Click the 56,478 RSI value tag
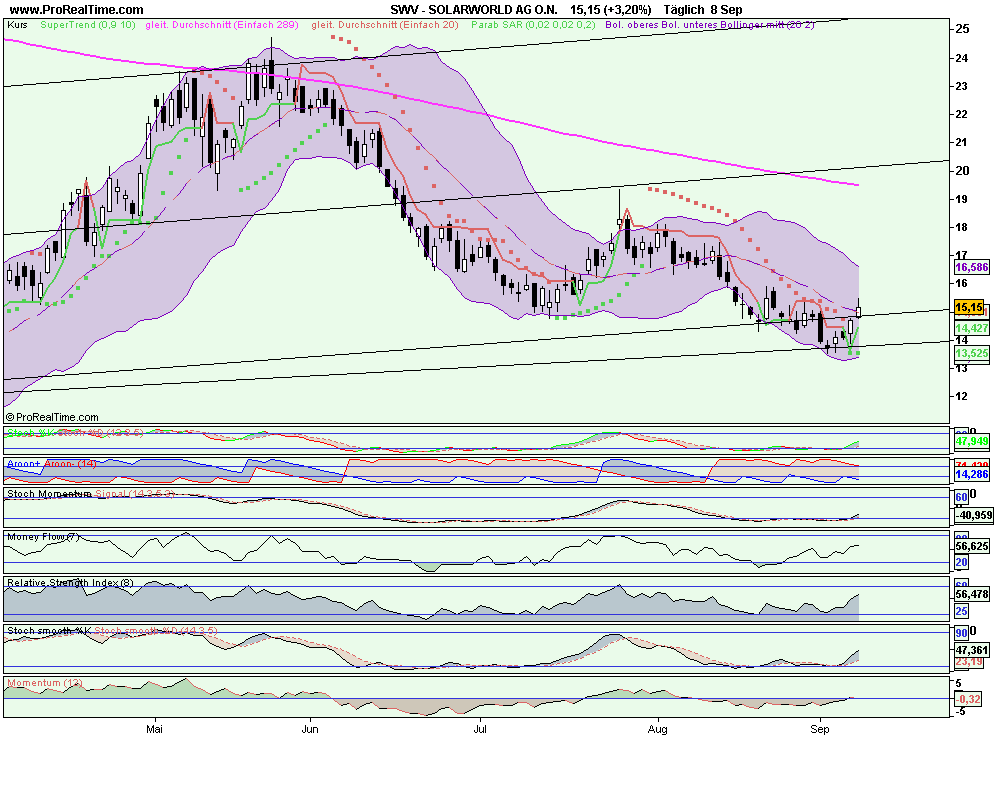This screenshot has width=1000, height=800. pos(972,594)
